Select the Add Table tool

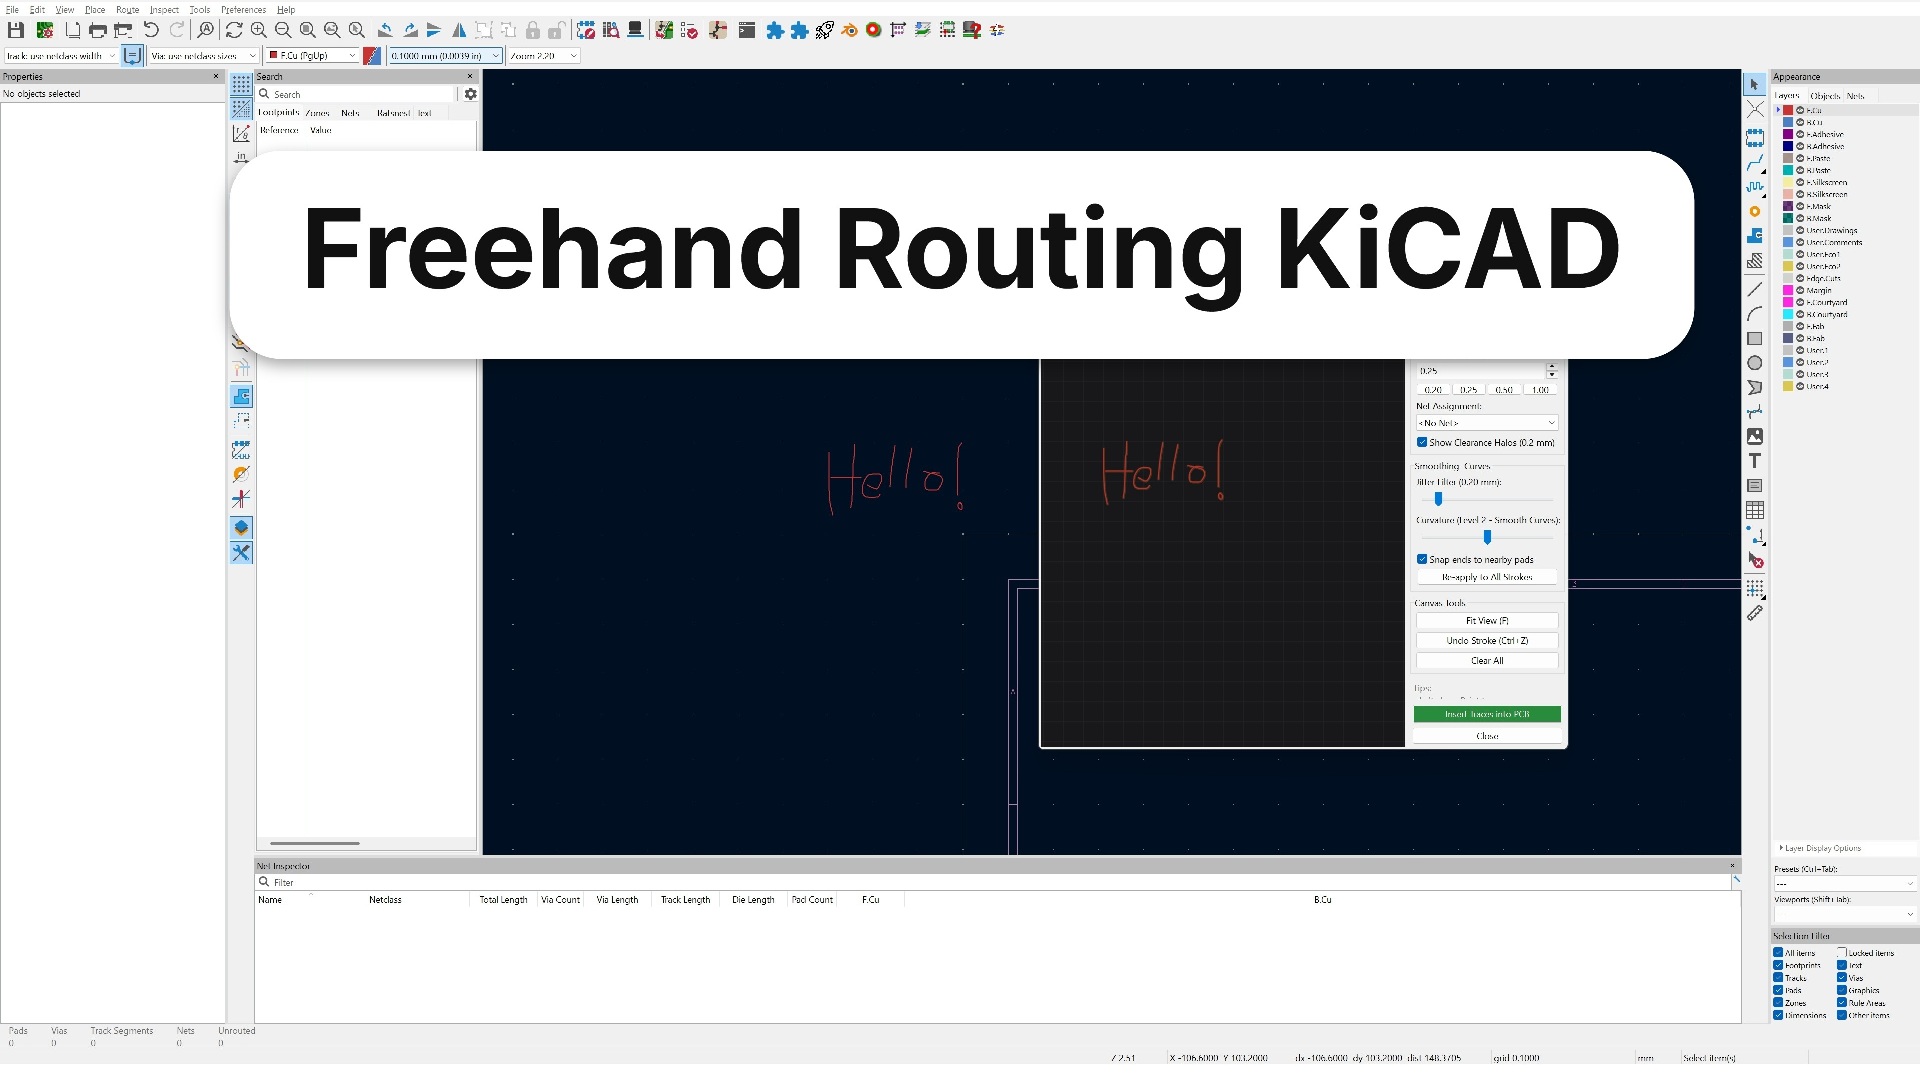click(1755, 510)
